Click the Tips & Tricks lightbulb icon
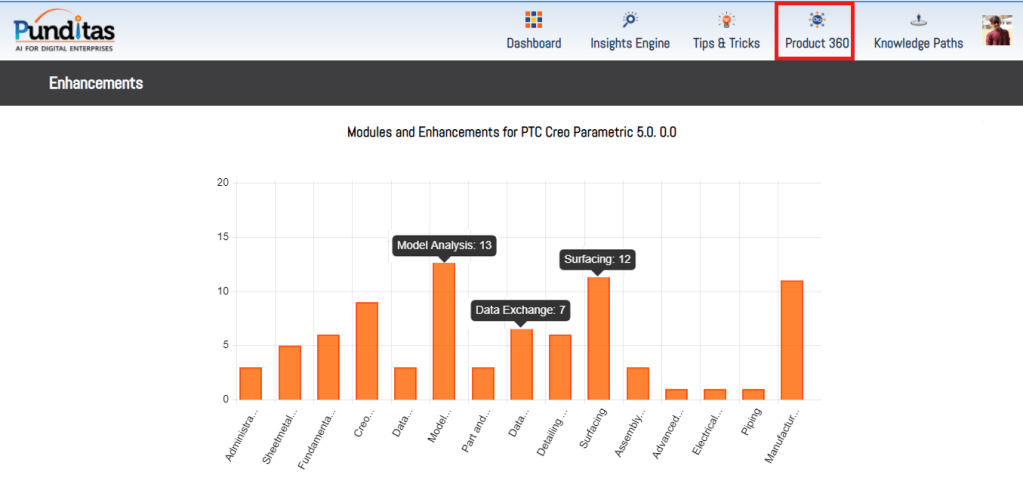This screenshot has width=1023, height=484. (726, 20)
